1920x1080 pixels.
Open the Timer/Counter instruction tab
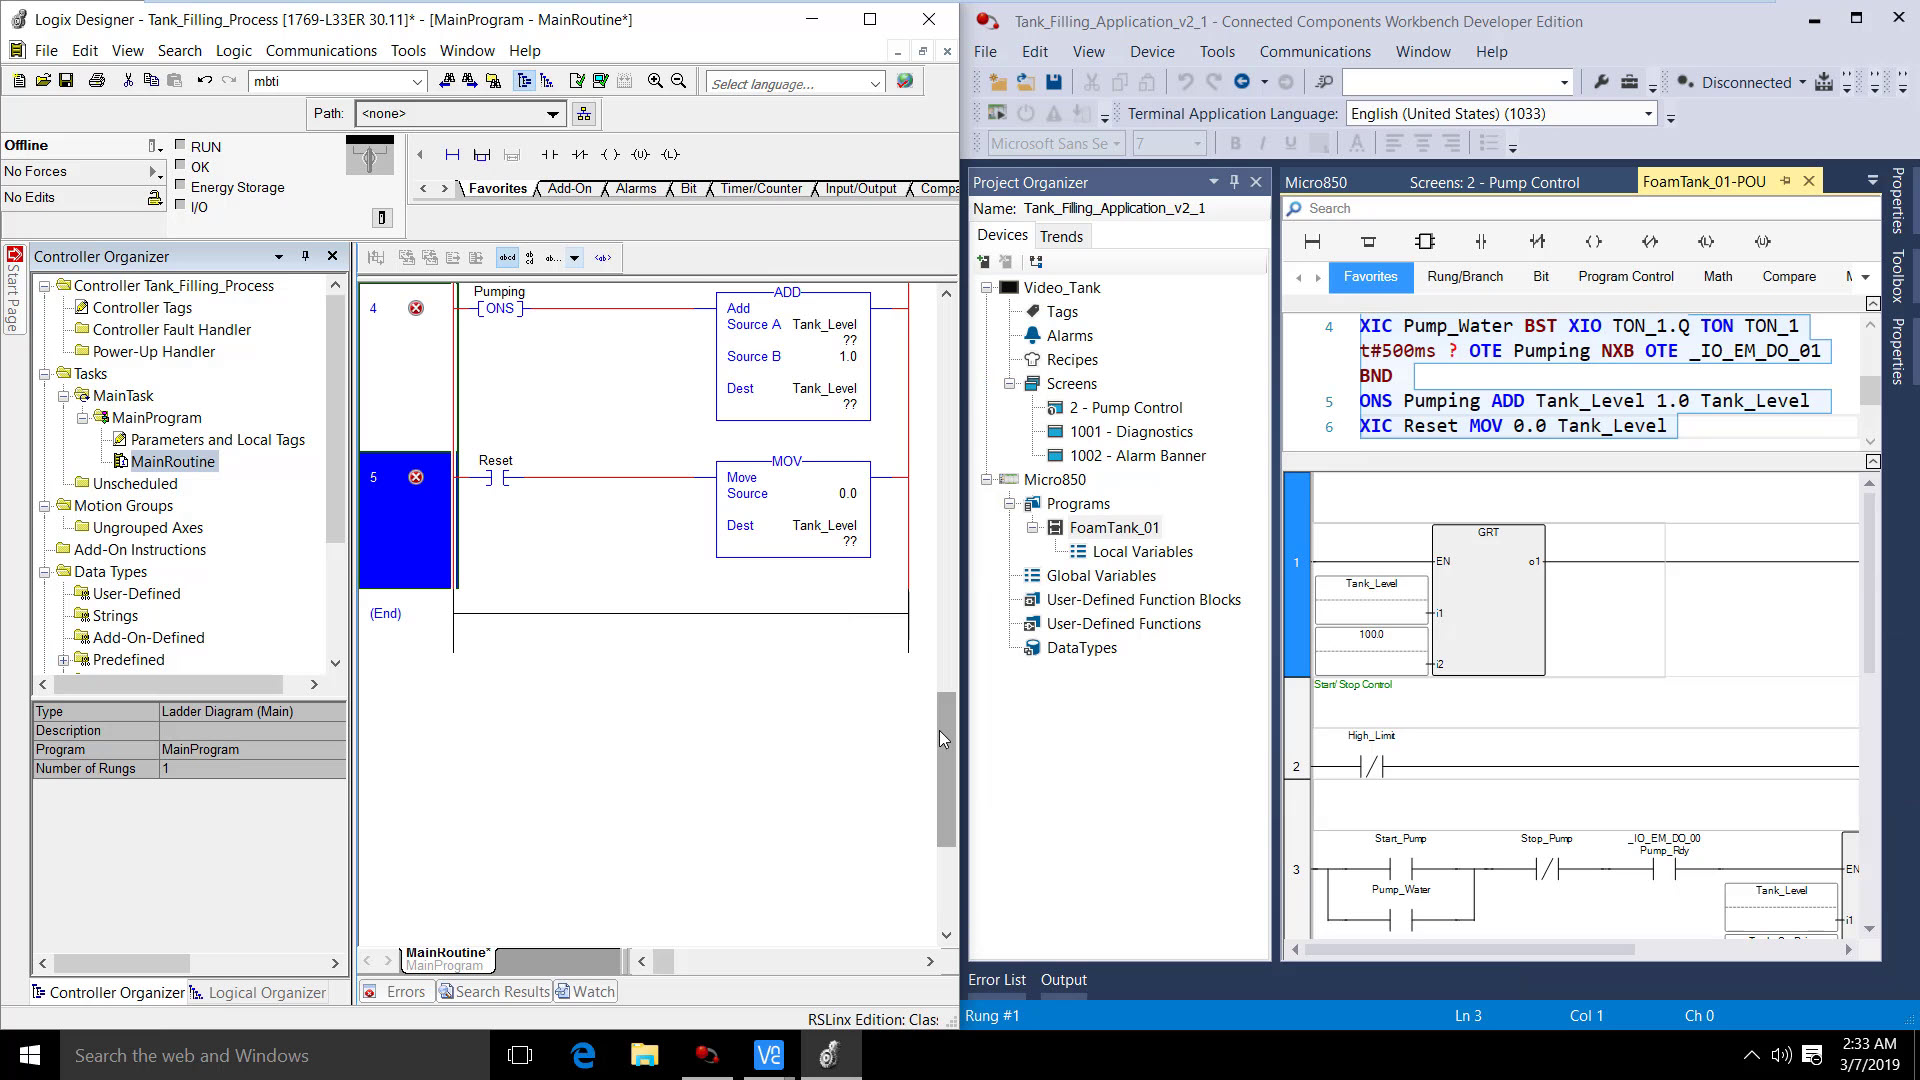(760, 189)
